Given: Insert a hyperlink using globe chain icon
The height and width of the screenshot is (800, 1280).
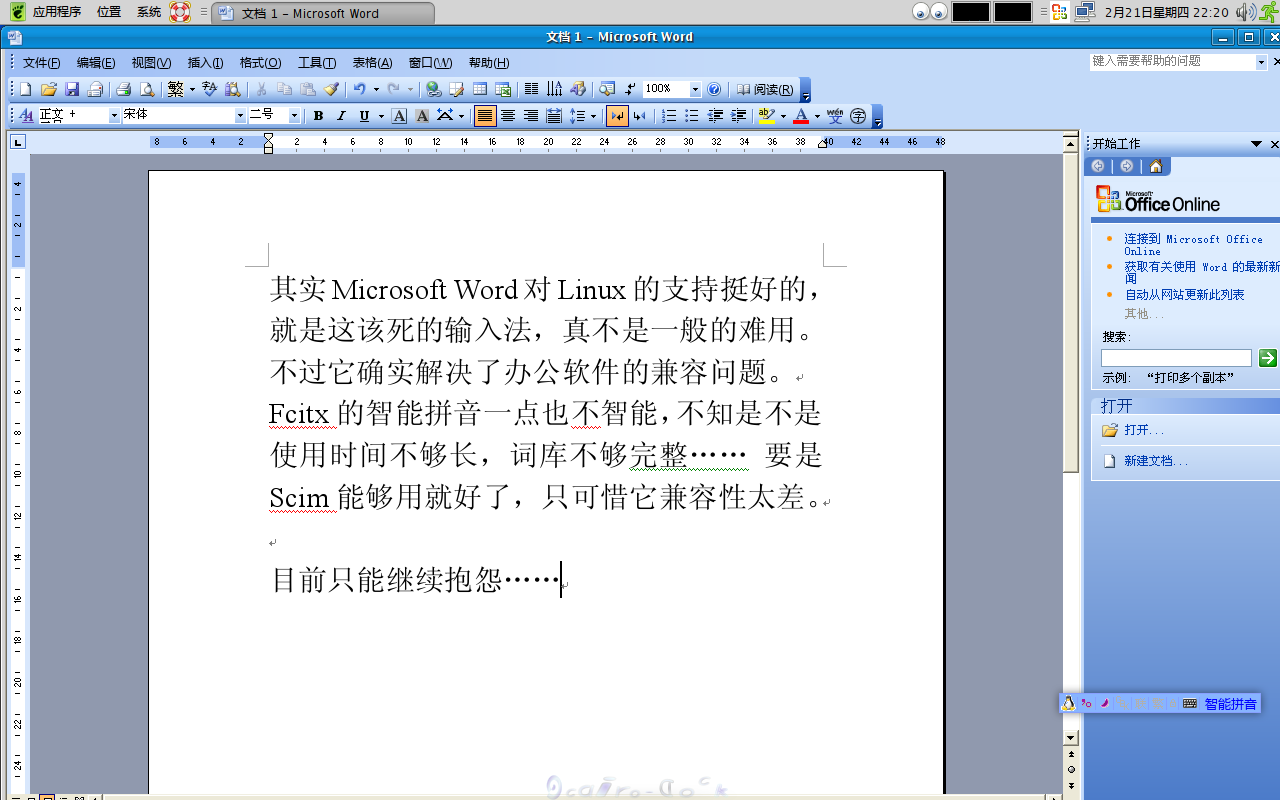Looking at the screenshot, I should point(433,89).
